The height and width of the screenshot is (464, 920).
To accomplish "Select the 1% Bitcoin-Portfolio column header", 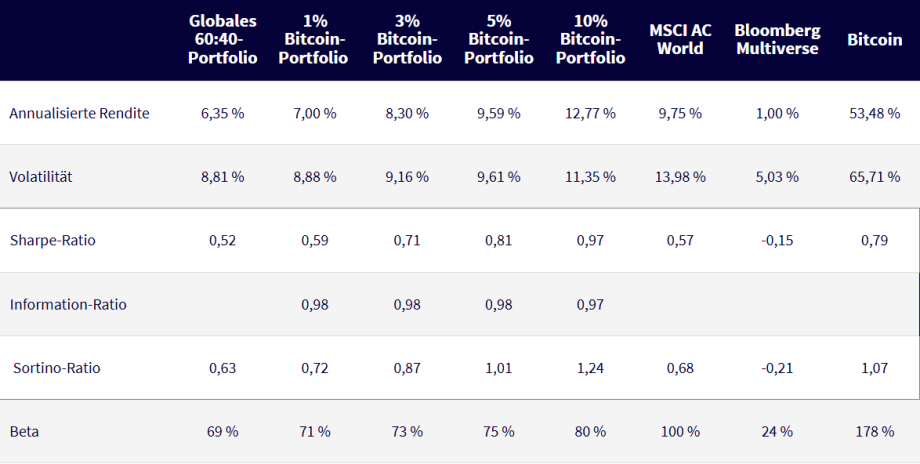I will 313,40.
